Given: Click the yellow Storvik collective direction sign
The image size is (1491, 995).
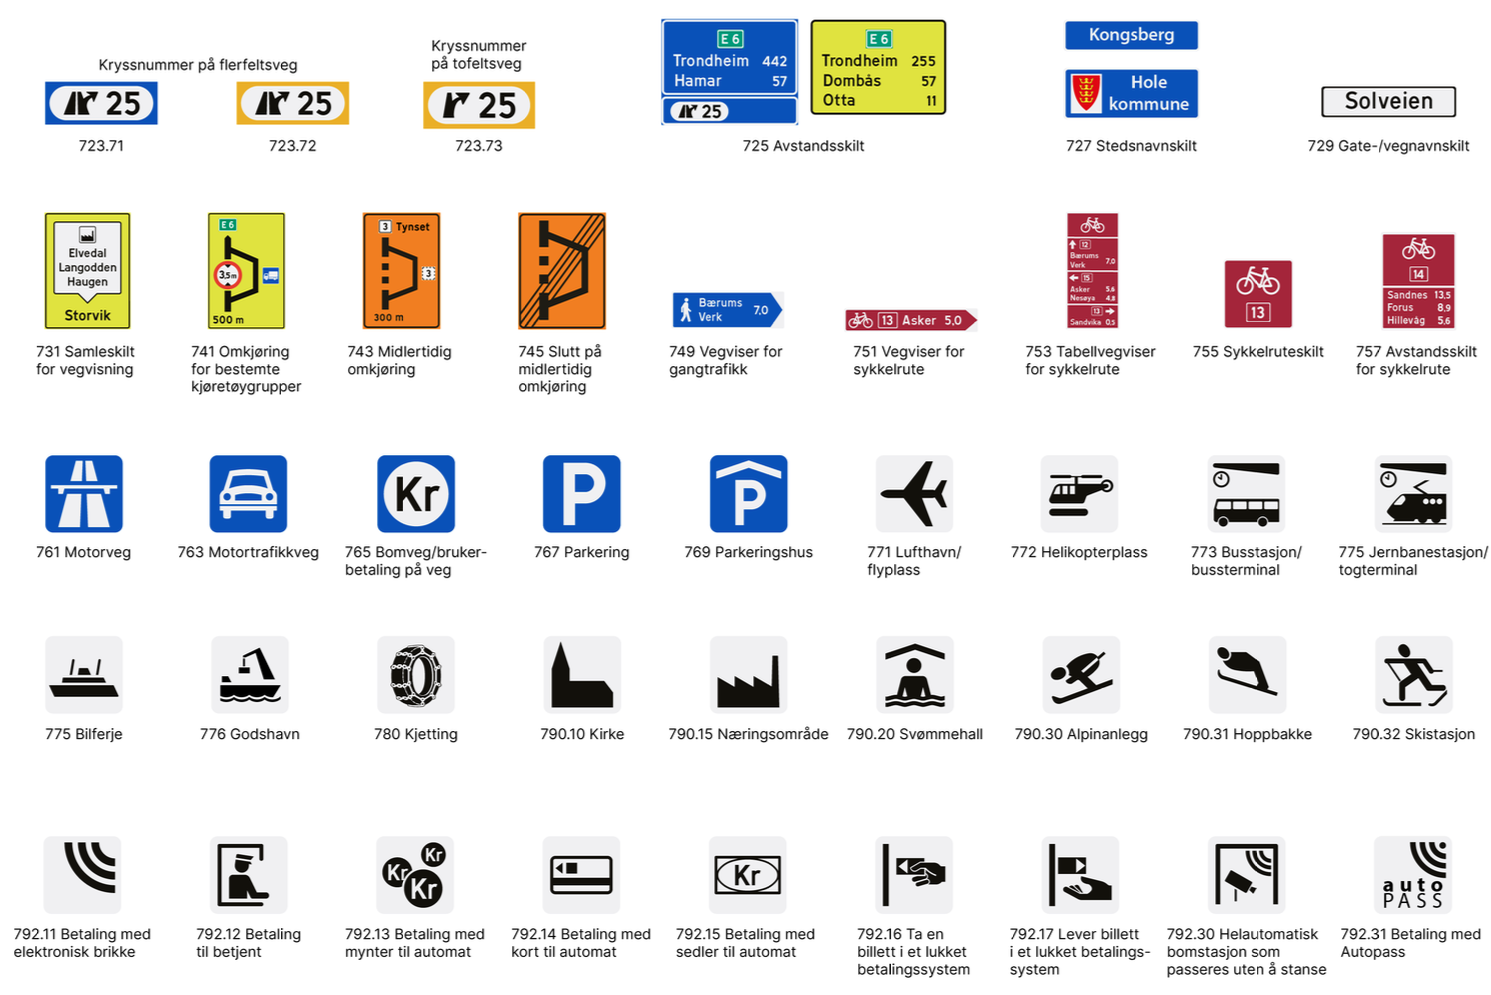Looking at the screenshot, I should click(x=88, y=270).
